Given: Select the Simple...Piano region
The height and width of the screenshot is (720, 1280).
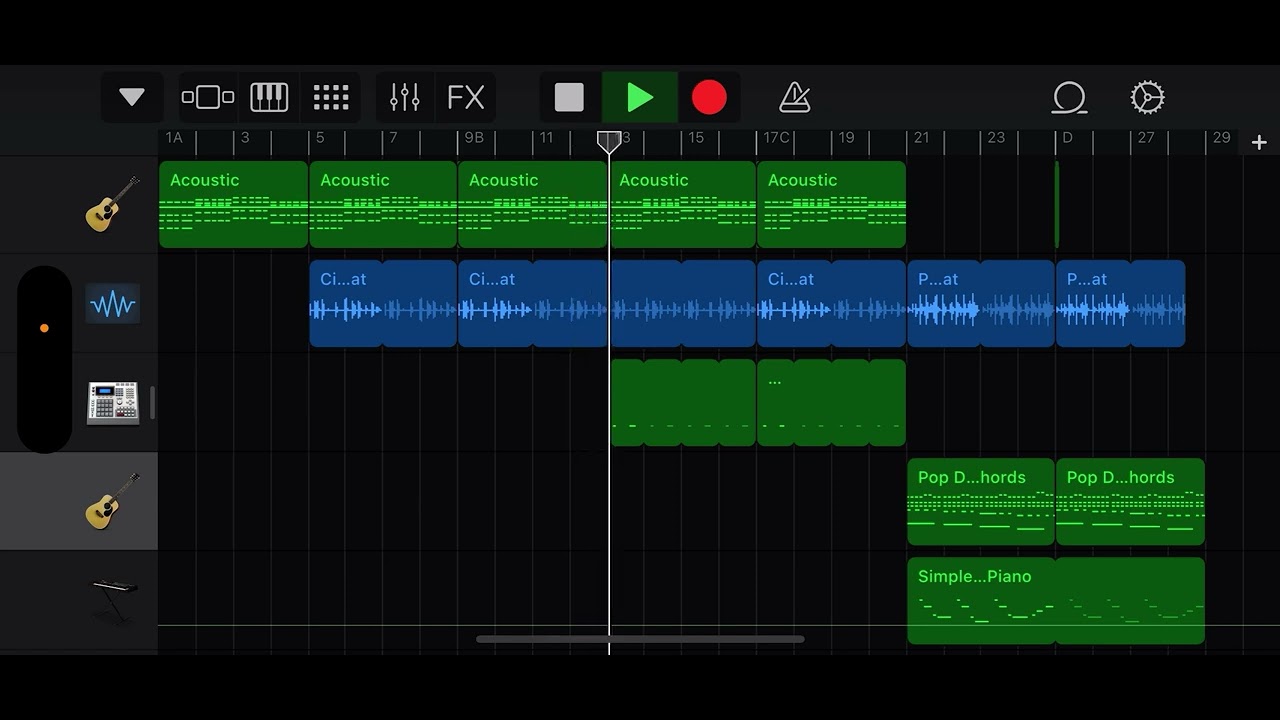Looking at the screenshot, I should (1056, 600).
